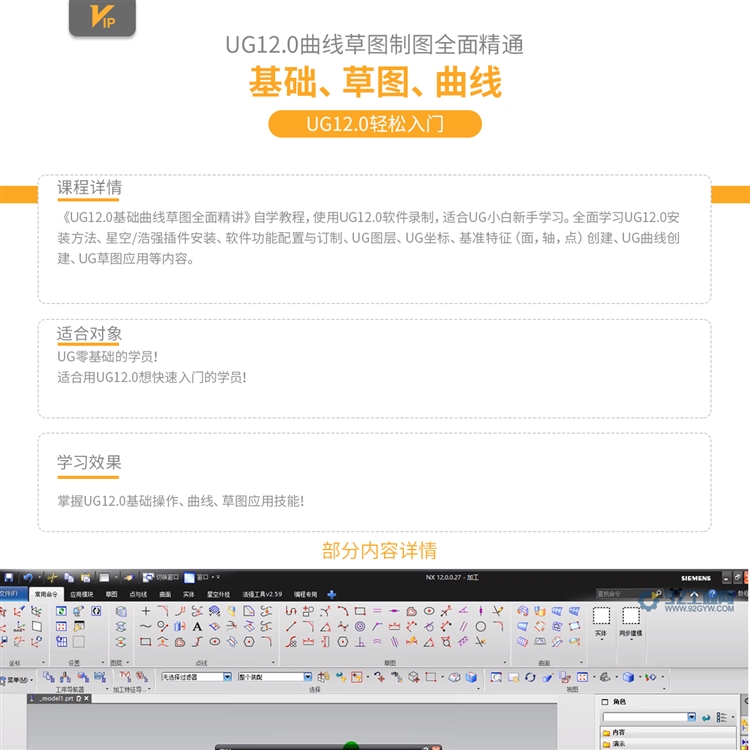Click the _model1.prt document tab
Screen dimensions: 750x750
[x=58, y=698]
